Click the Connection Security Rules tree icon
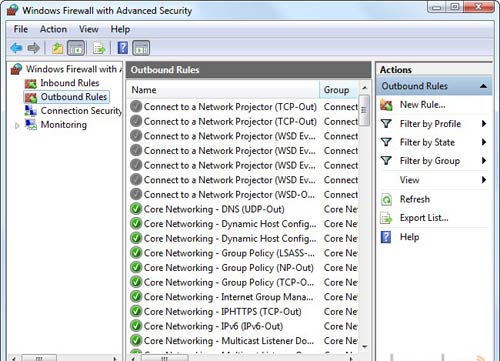Screen dimensions: 500x361 click(x=31, y=111)
